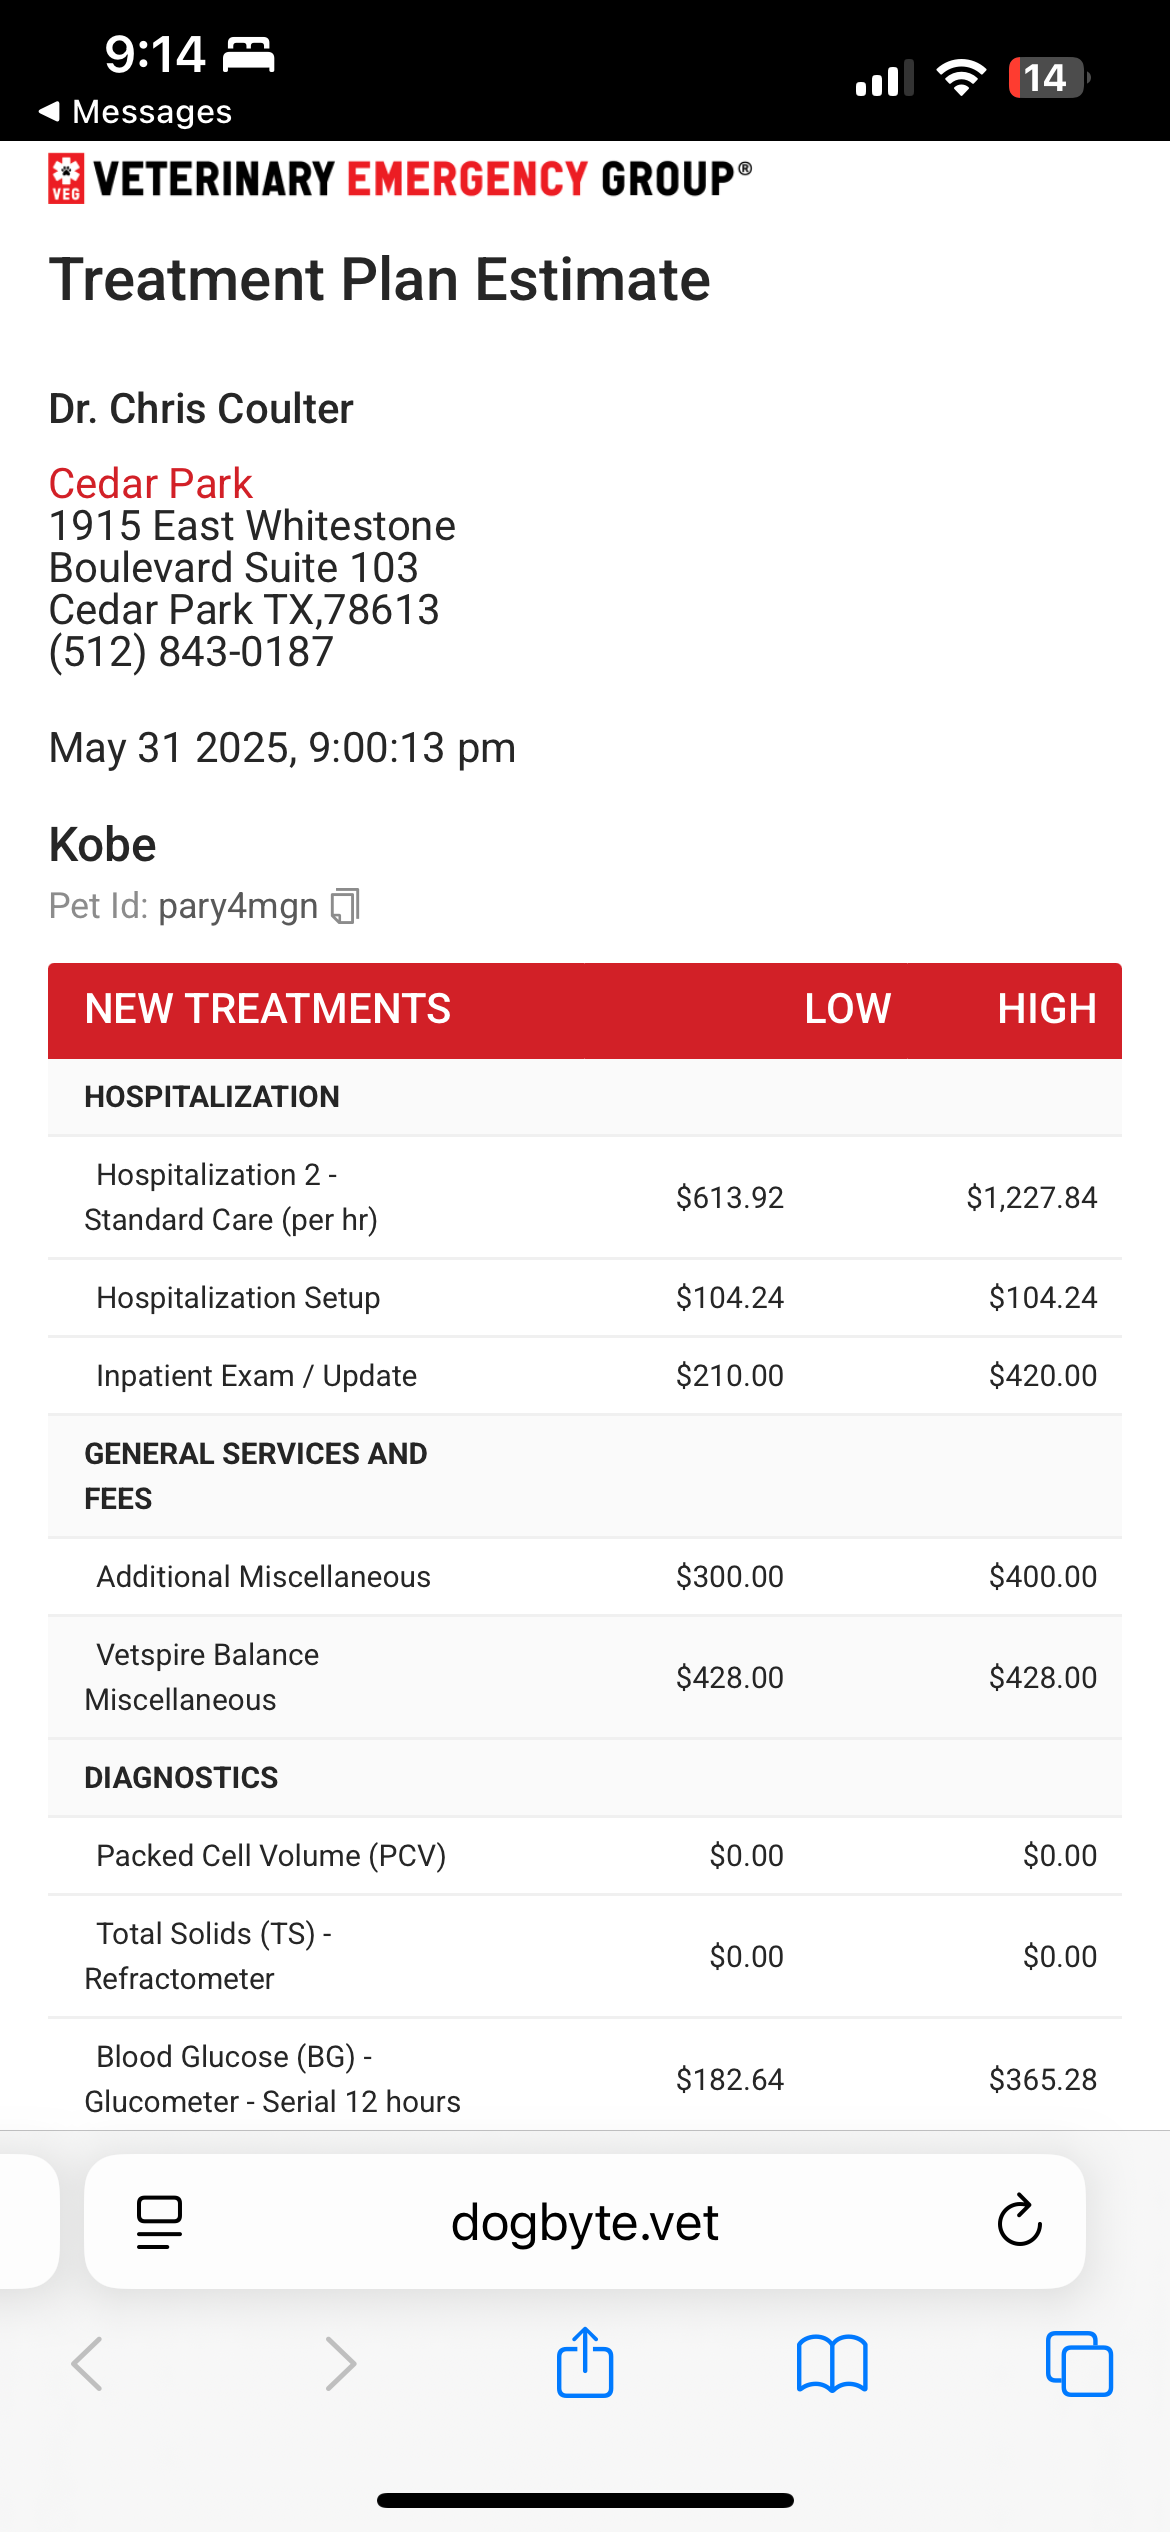Tap the Safari page reload icon
Viewport: 1170px width, 2532px height.
click(x=1019, y=2221)
